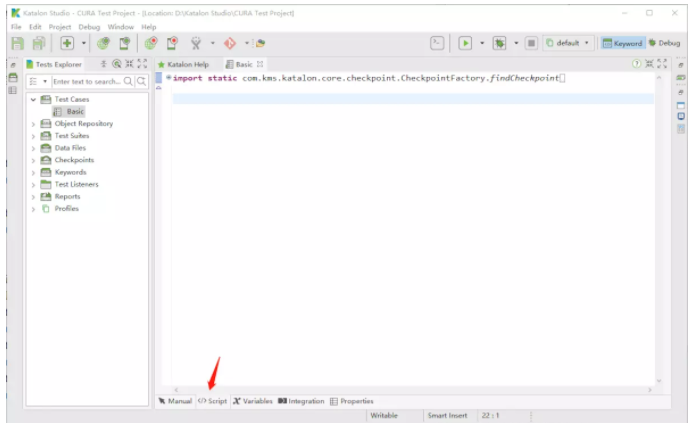Select the Tests Explorer panel tab
The height and width of the screenshot is (431, 697).
click(x=54, y=64)
